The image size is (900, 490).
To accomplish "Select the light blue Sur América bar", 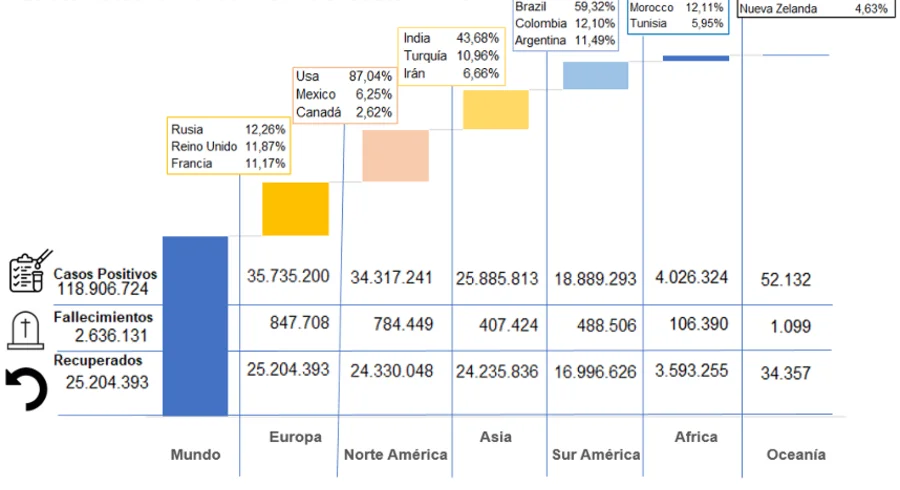I will 595,75.
